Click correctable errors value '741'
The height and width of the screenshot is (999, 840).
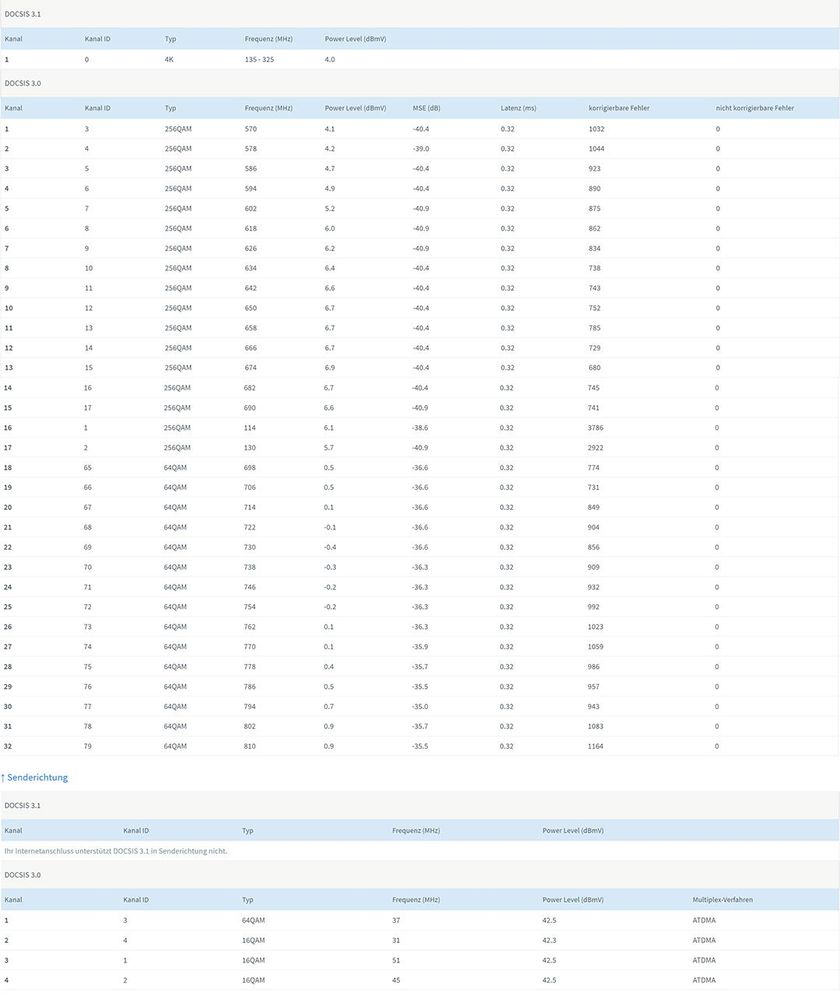[593, 408]
